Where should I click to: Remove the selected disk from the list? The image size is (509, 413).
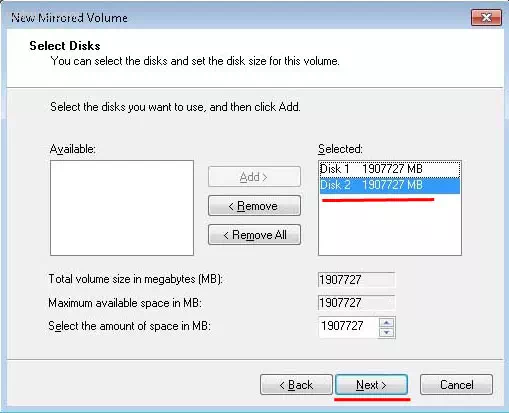[254, 206]
